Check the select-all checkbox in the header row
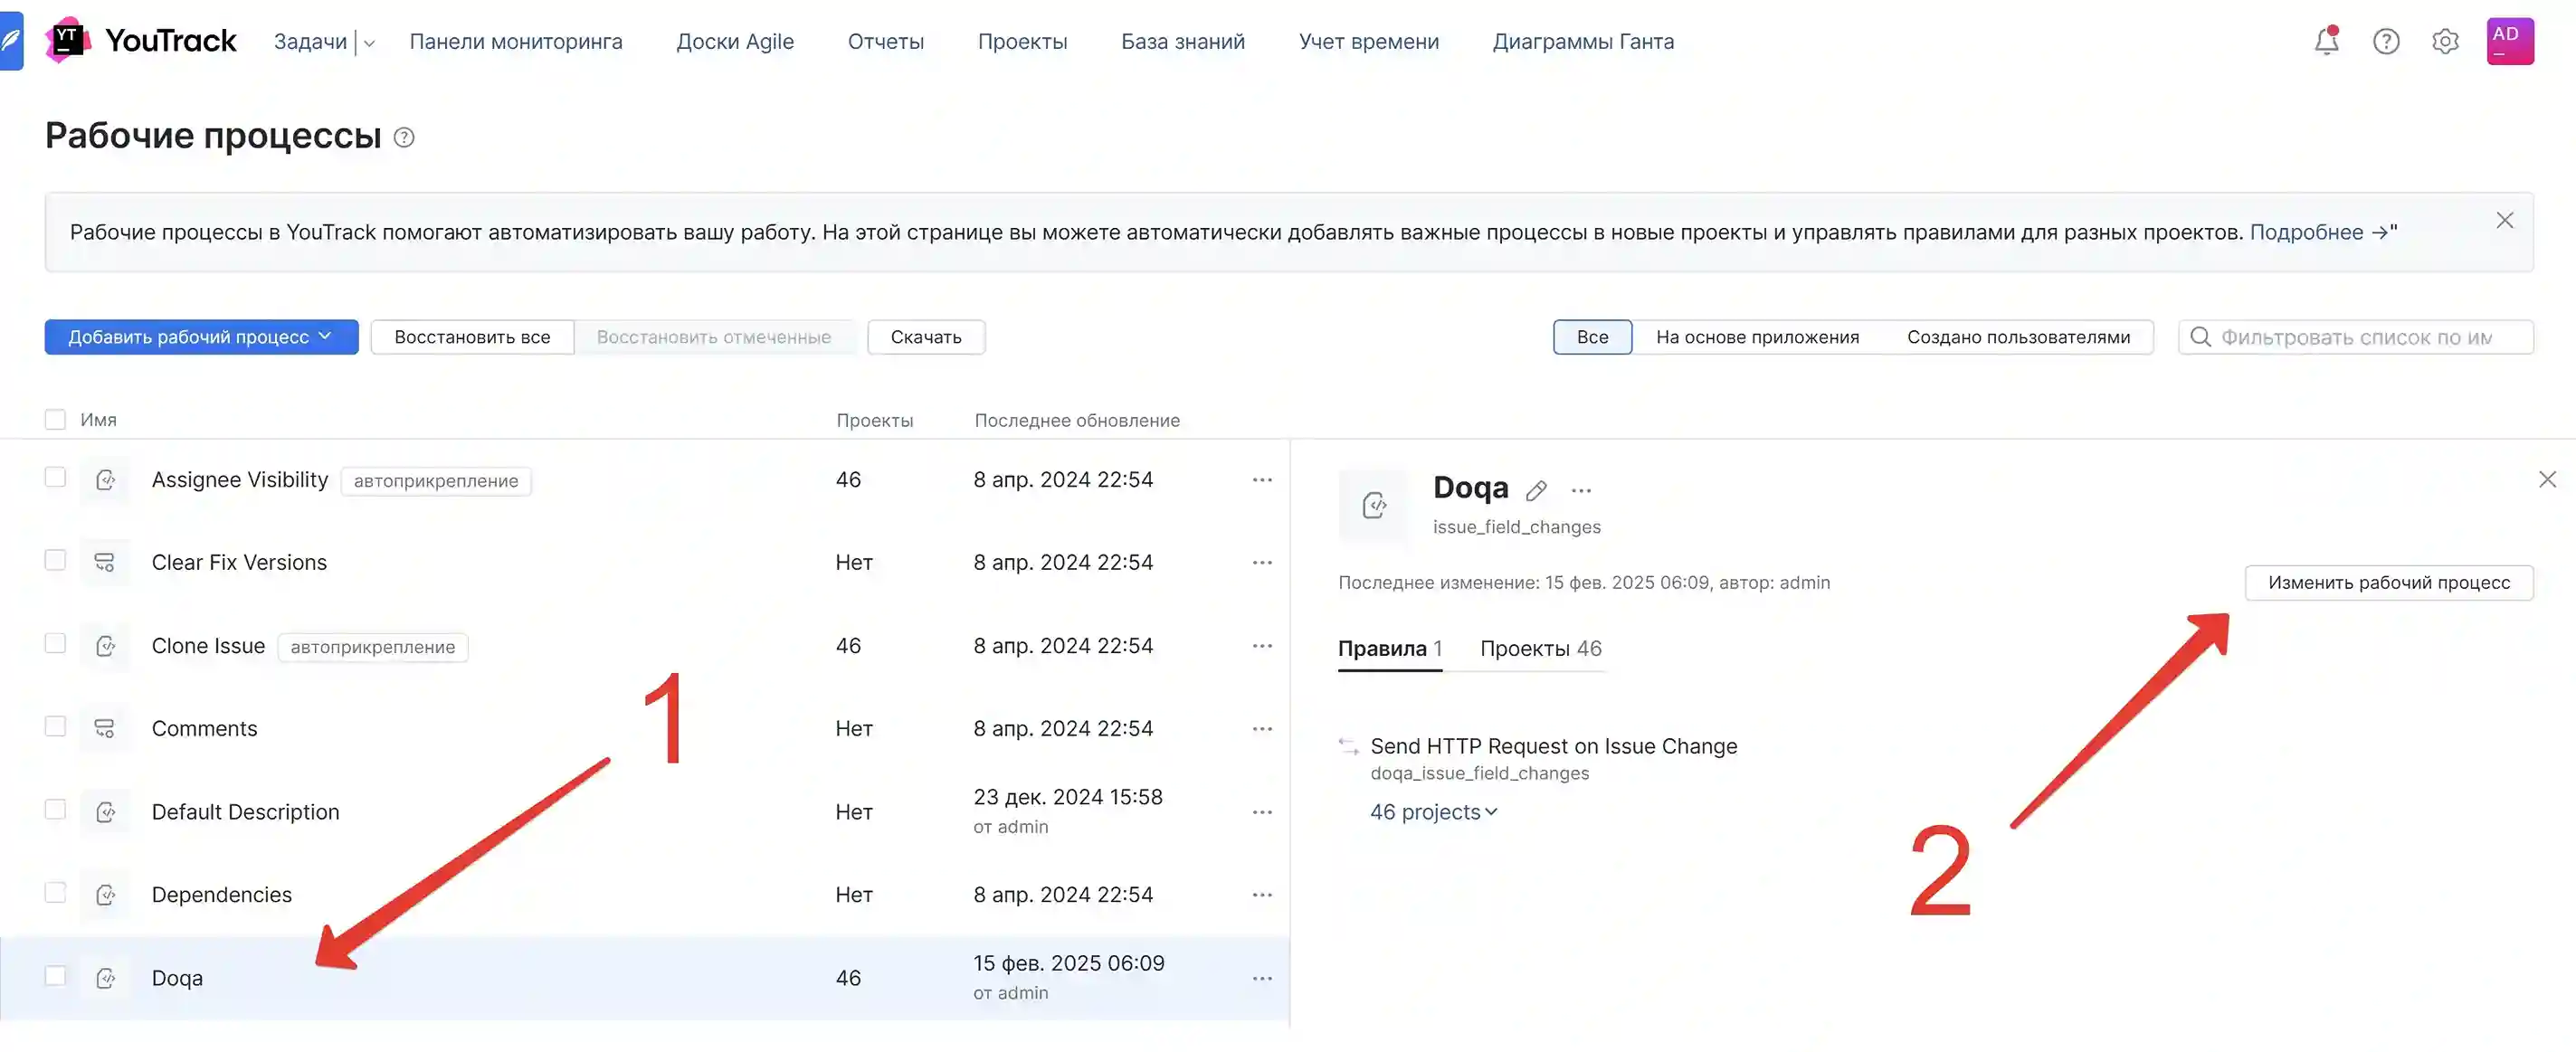 (x=55, y=419)
